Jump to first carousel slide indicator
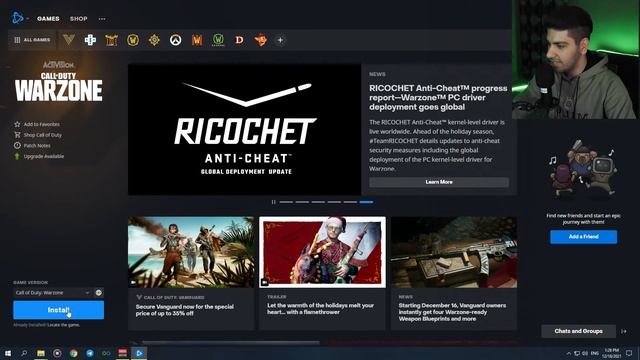The width and height of the screenshot is (640, 360). (286, 202)
